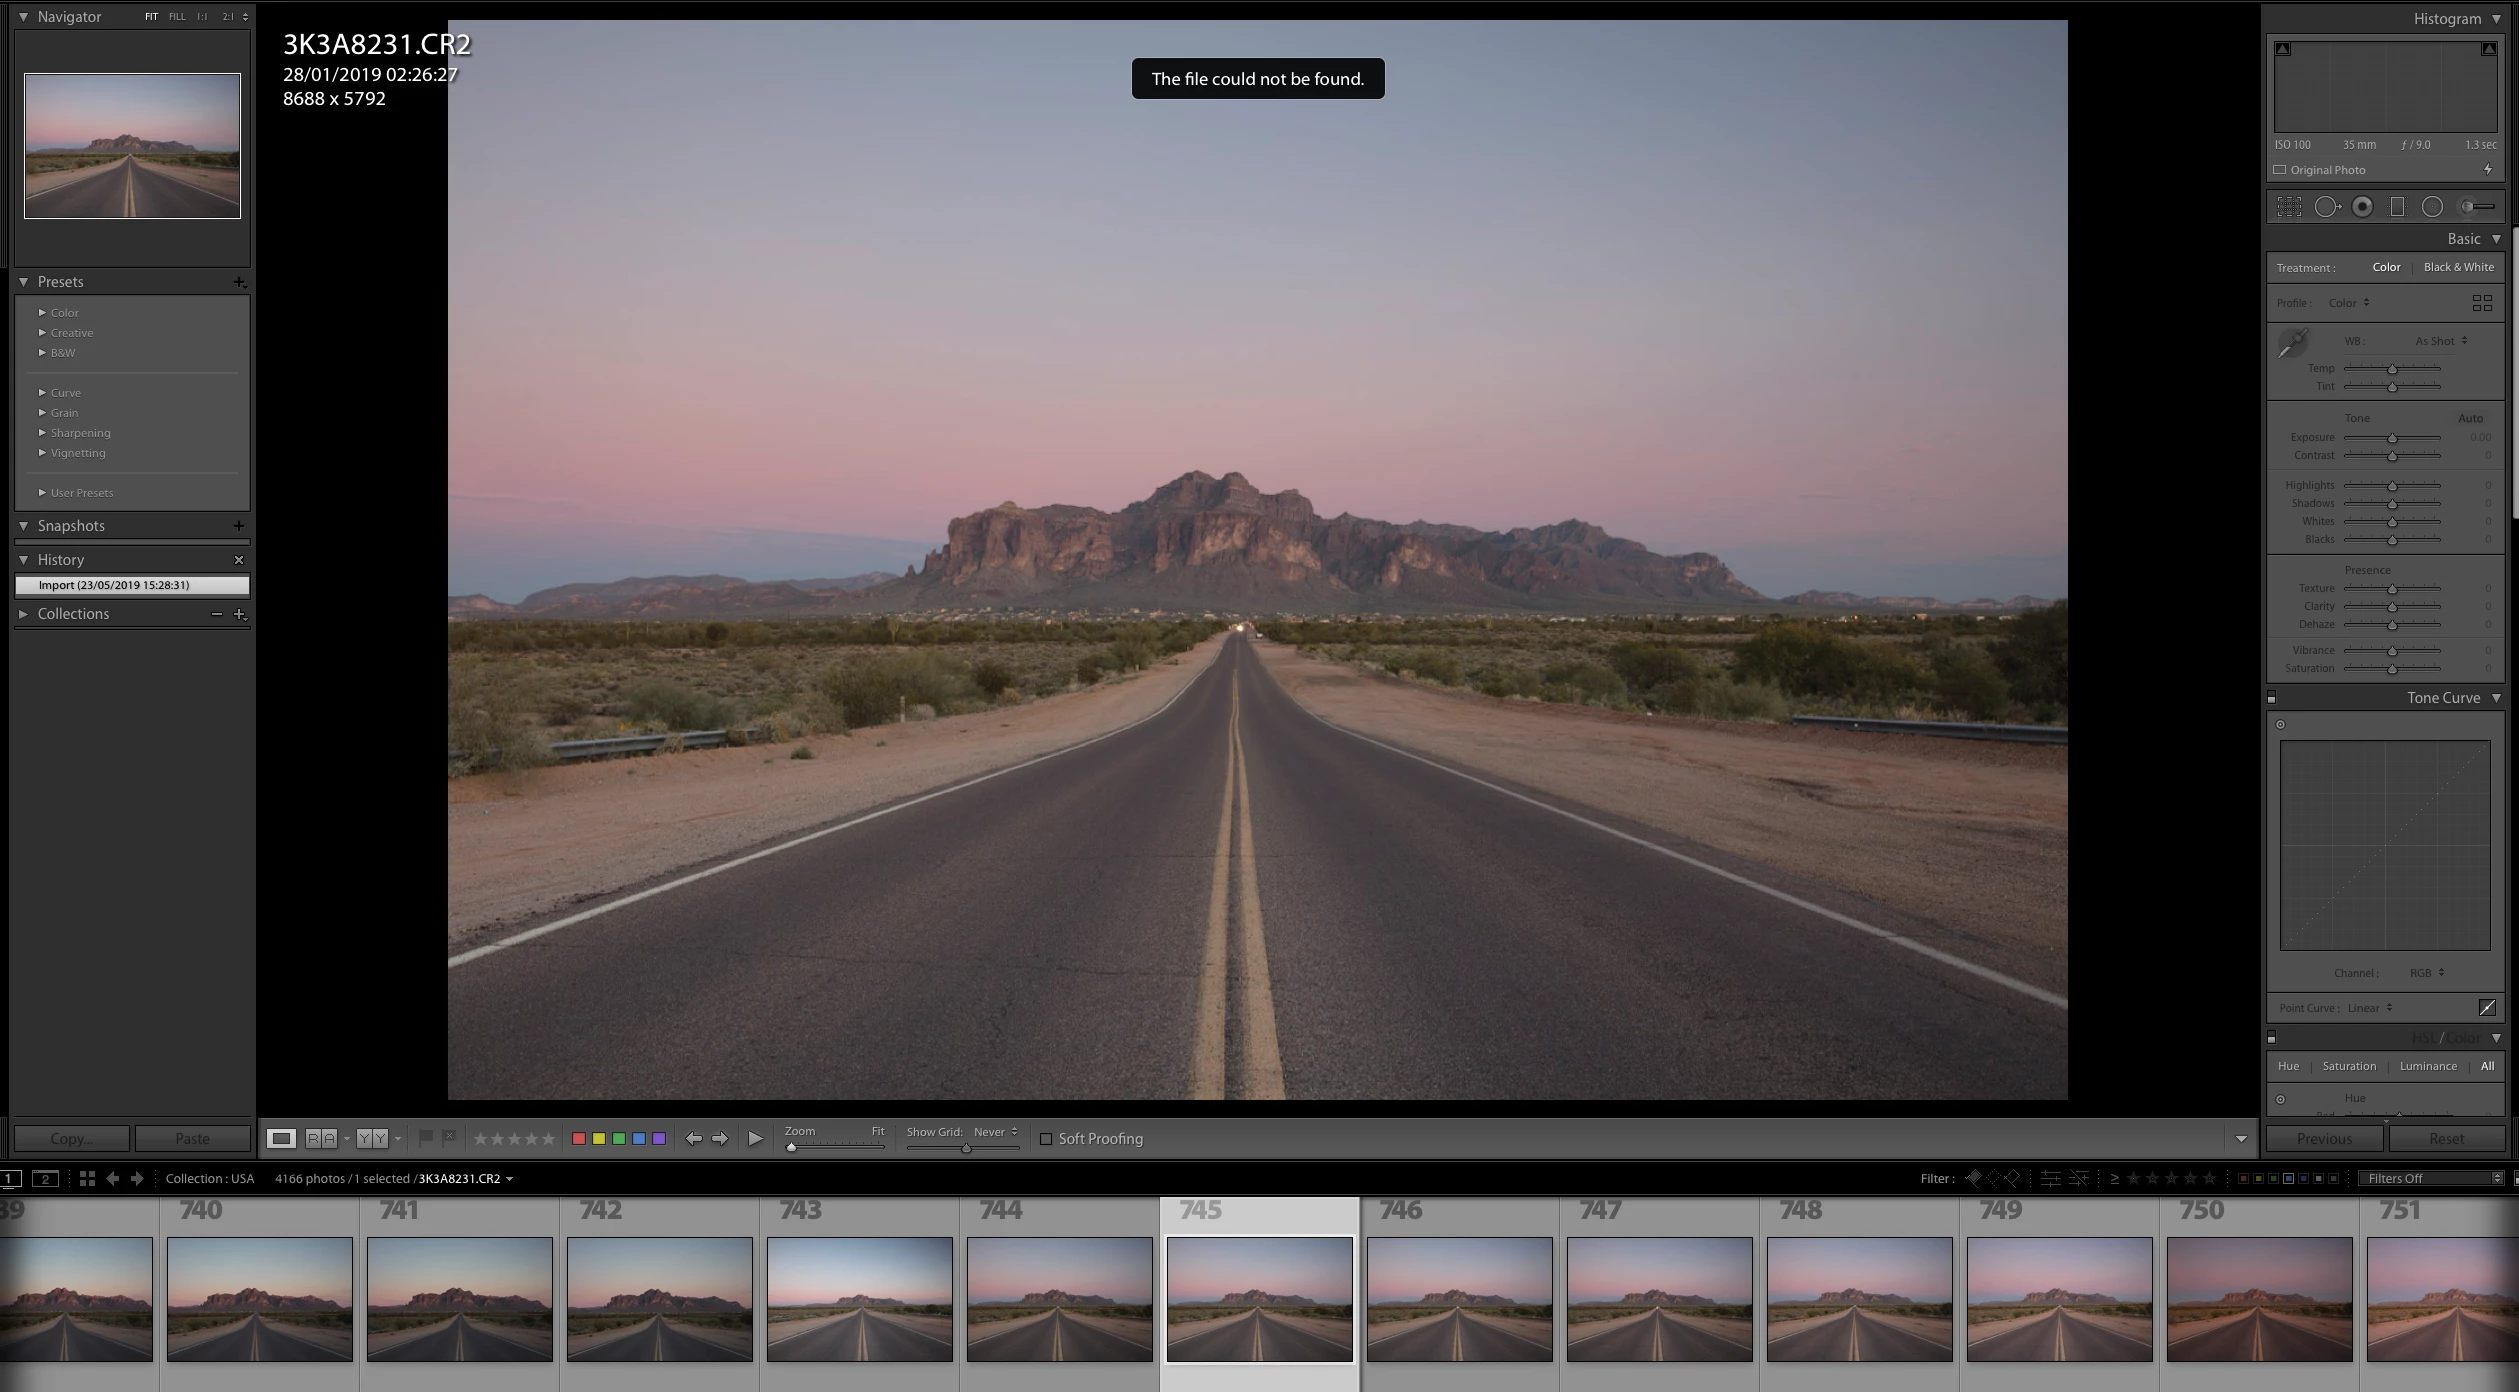
Task: Select the Crop Overlay tool
Action: 2289,207
